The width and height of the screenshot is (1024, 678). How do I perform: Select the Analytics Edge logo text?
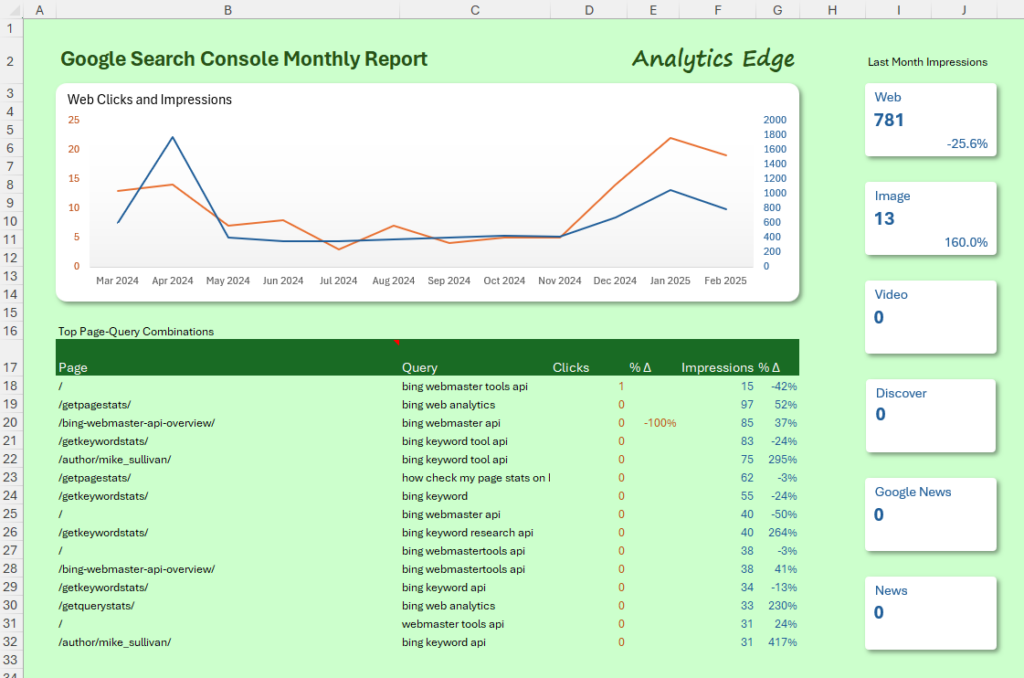713,58
